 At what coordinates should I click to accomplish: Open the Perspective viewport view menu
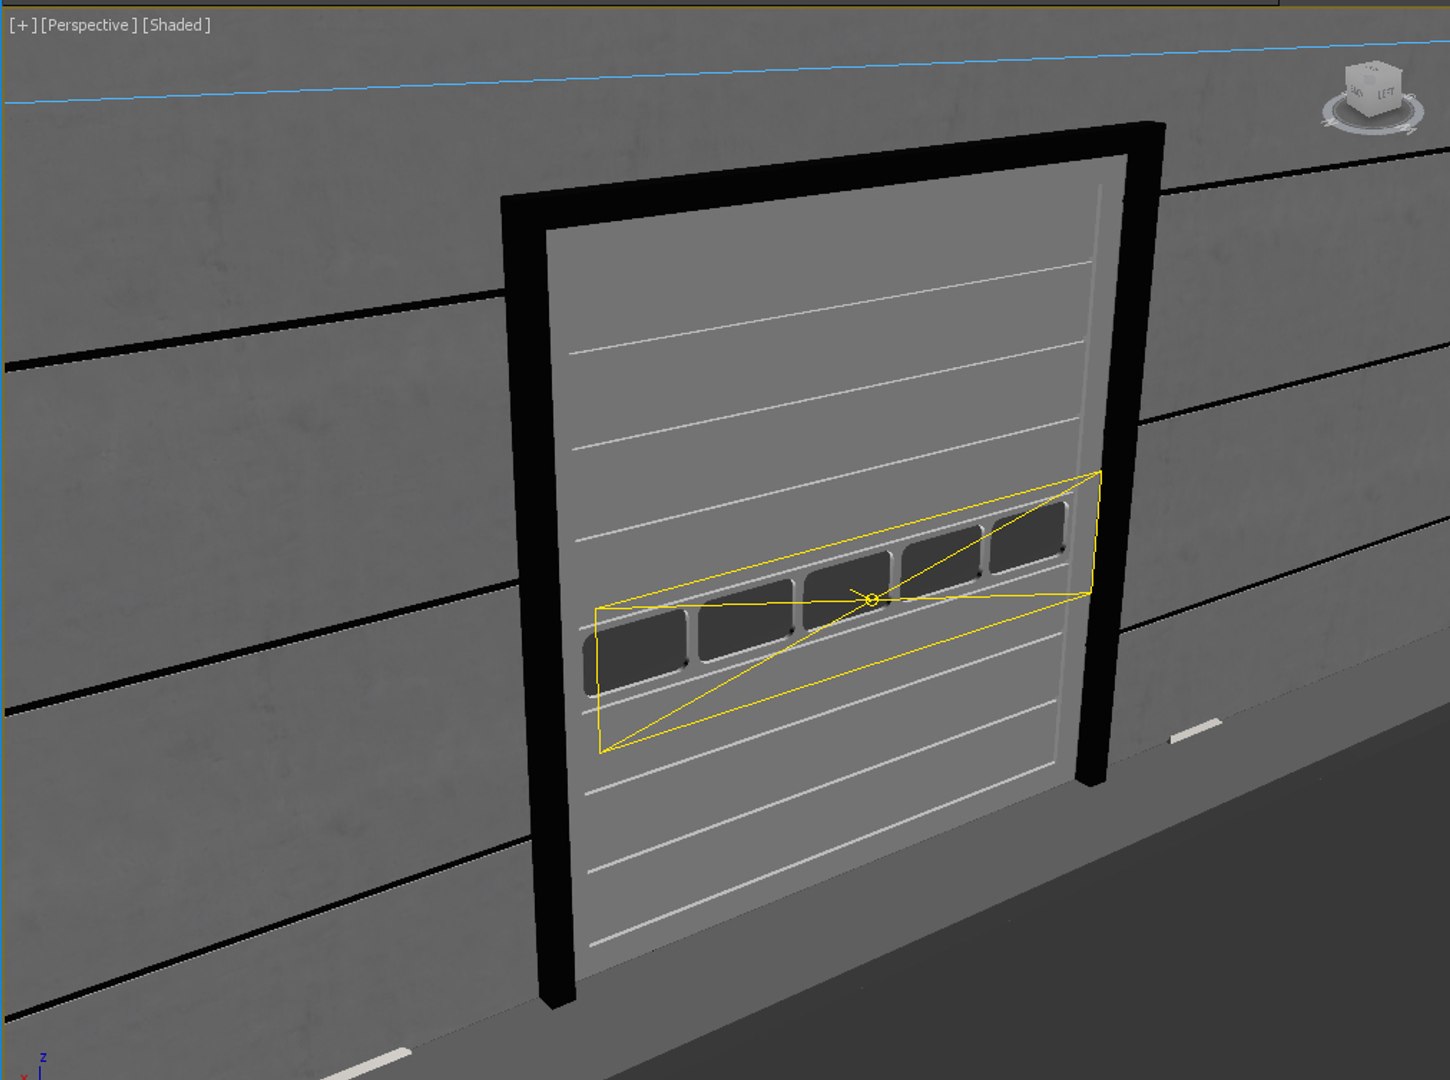pos(89,25)
